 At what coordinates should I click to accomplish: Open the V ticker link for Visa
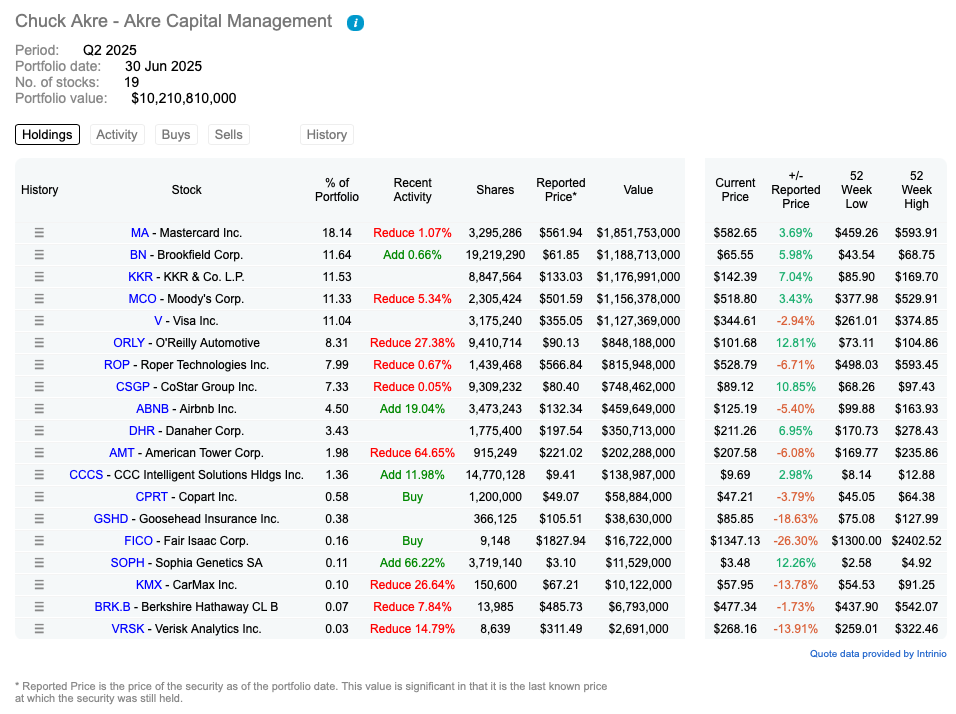(x=158, y=321)
